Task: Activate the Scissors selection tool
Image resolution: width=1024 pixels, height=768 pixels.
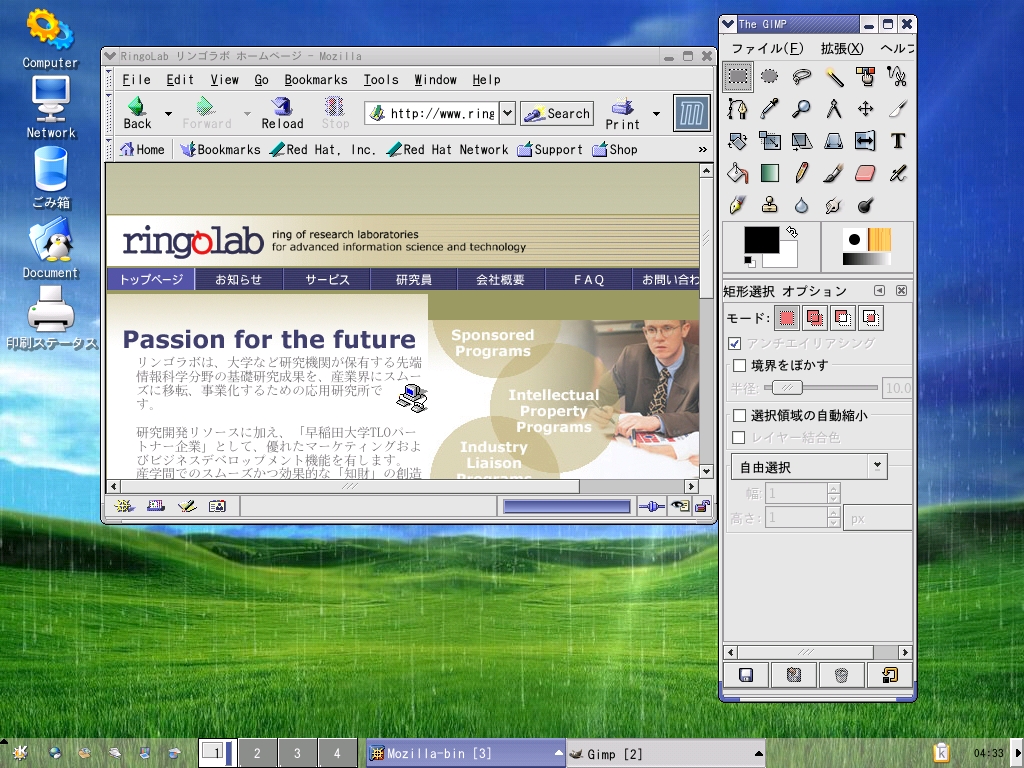Action: point(898,76)
